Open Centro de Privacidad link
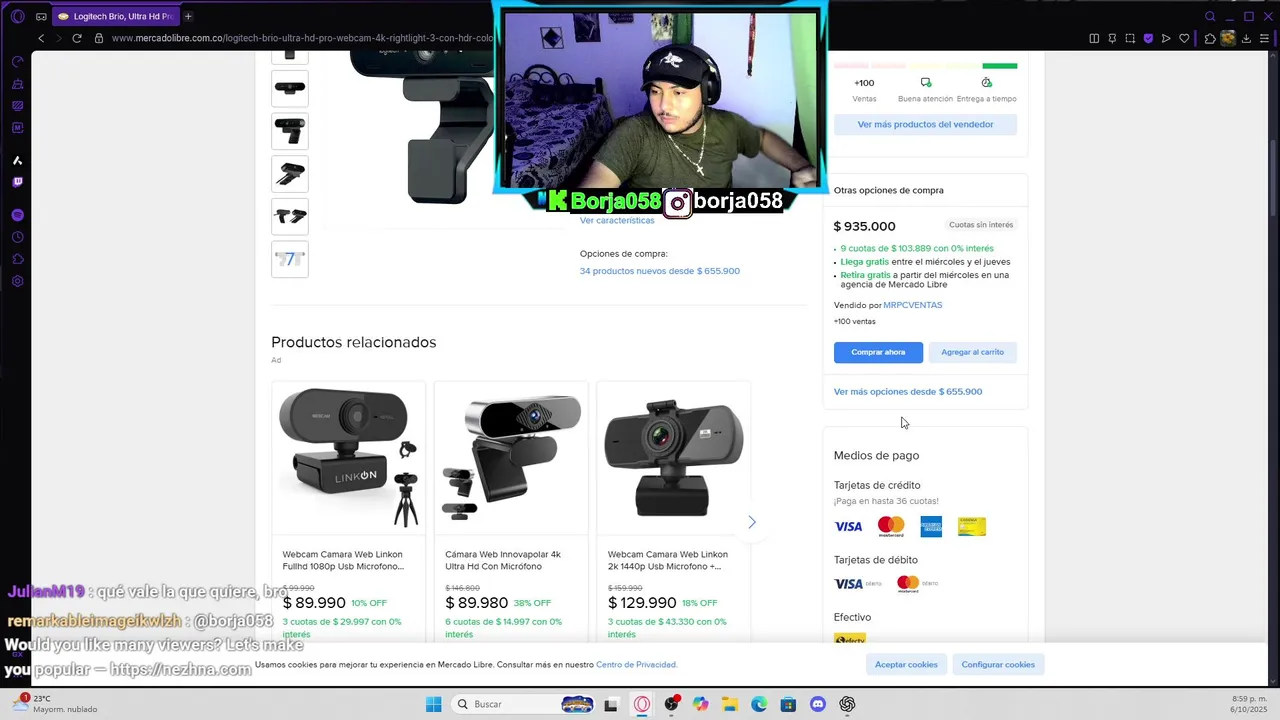Image resolution: width=1280 pixels, height=720 pixels. (636, 664)
